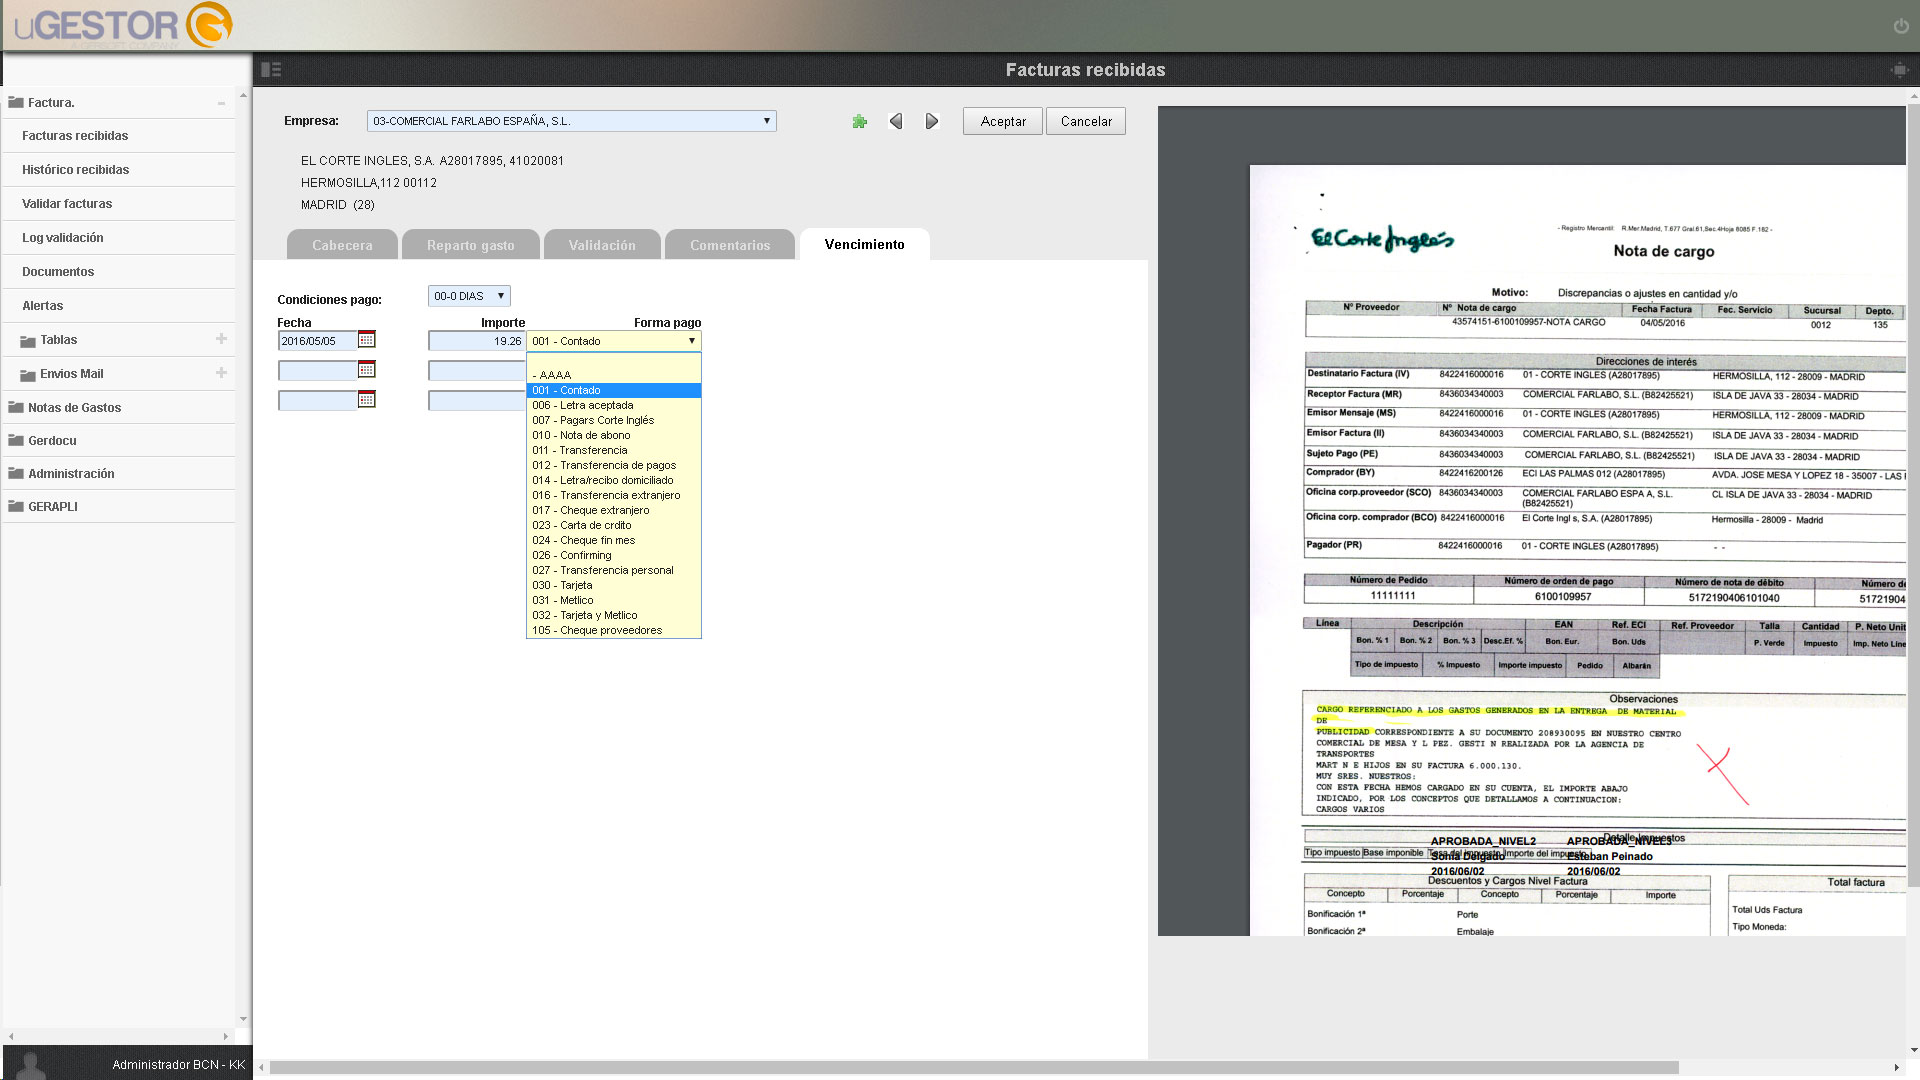
Task: Switch to the Cabecera tab
Action: click(342, 245)
